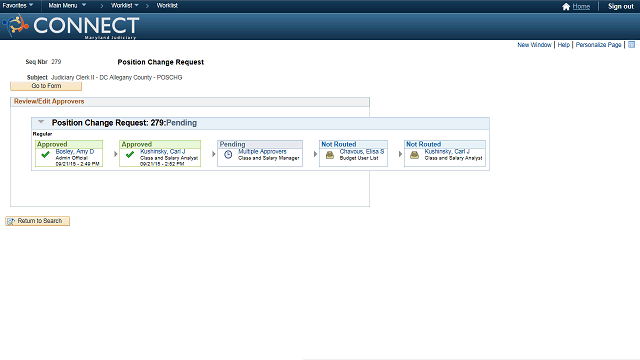The height and width of the screenshot is (360, 640).
Task: Click Return to Search button
Action: coord(38,221)
